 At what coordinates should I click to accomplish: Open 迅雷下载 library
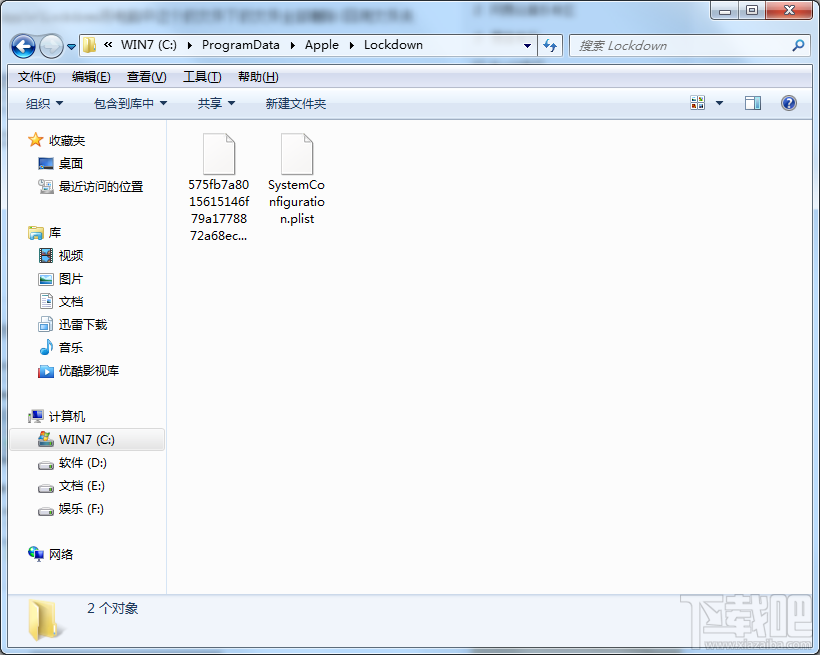click(73, 324)
